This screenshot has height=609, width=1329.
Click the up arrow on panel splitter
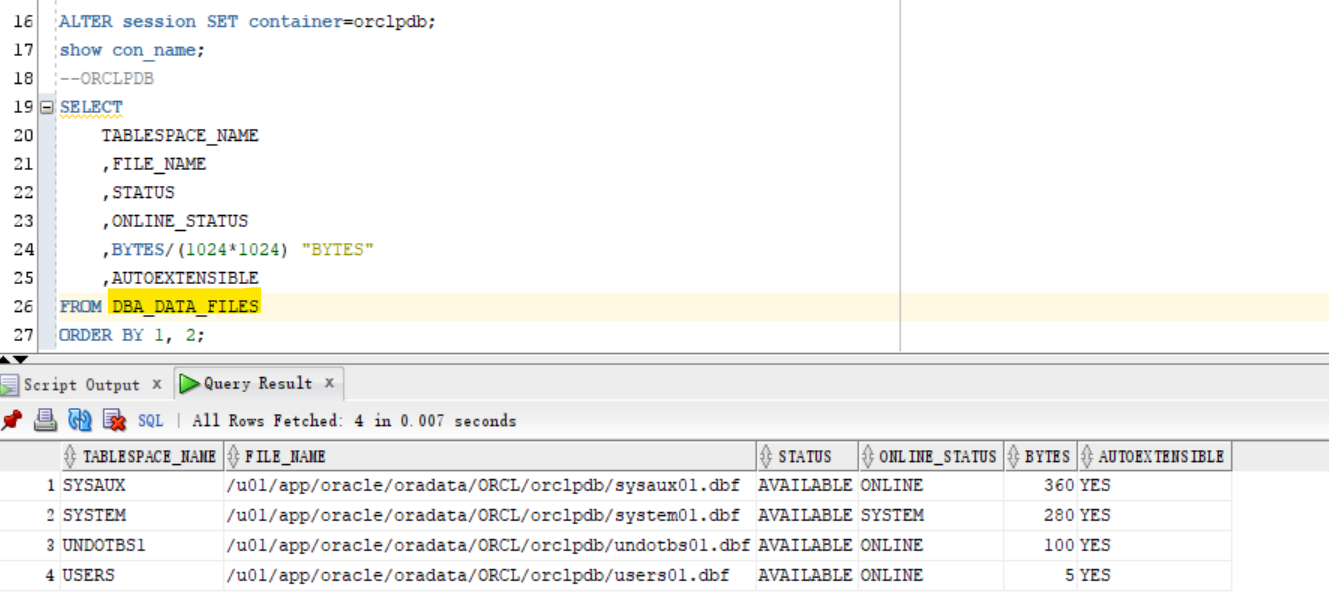[6, 358]
